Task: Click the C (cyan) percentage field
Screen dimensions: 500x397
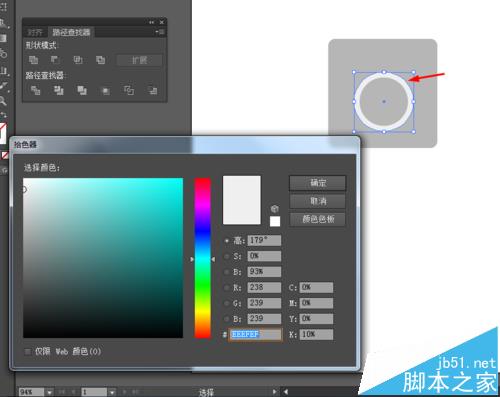Action: point(316,287)
